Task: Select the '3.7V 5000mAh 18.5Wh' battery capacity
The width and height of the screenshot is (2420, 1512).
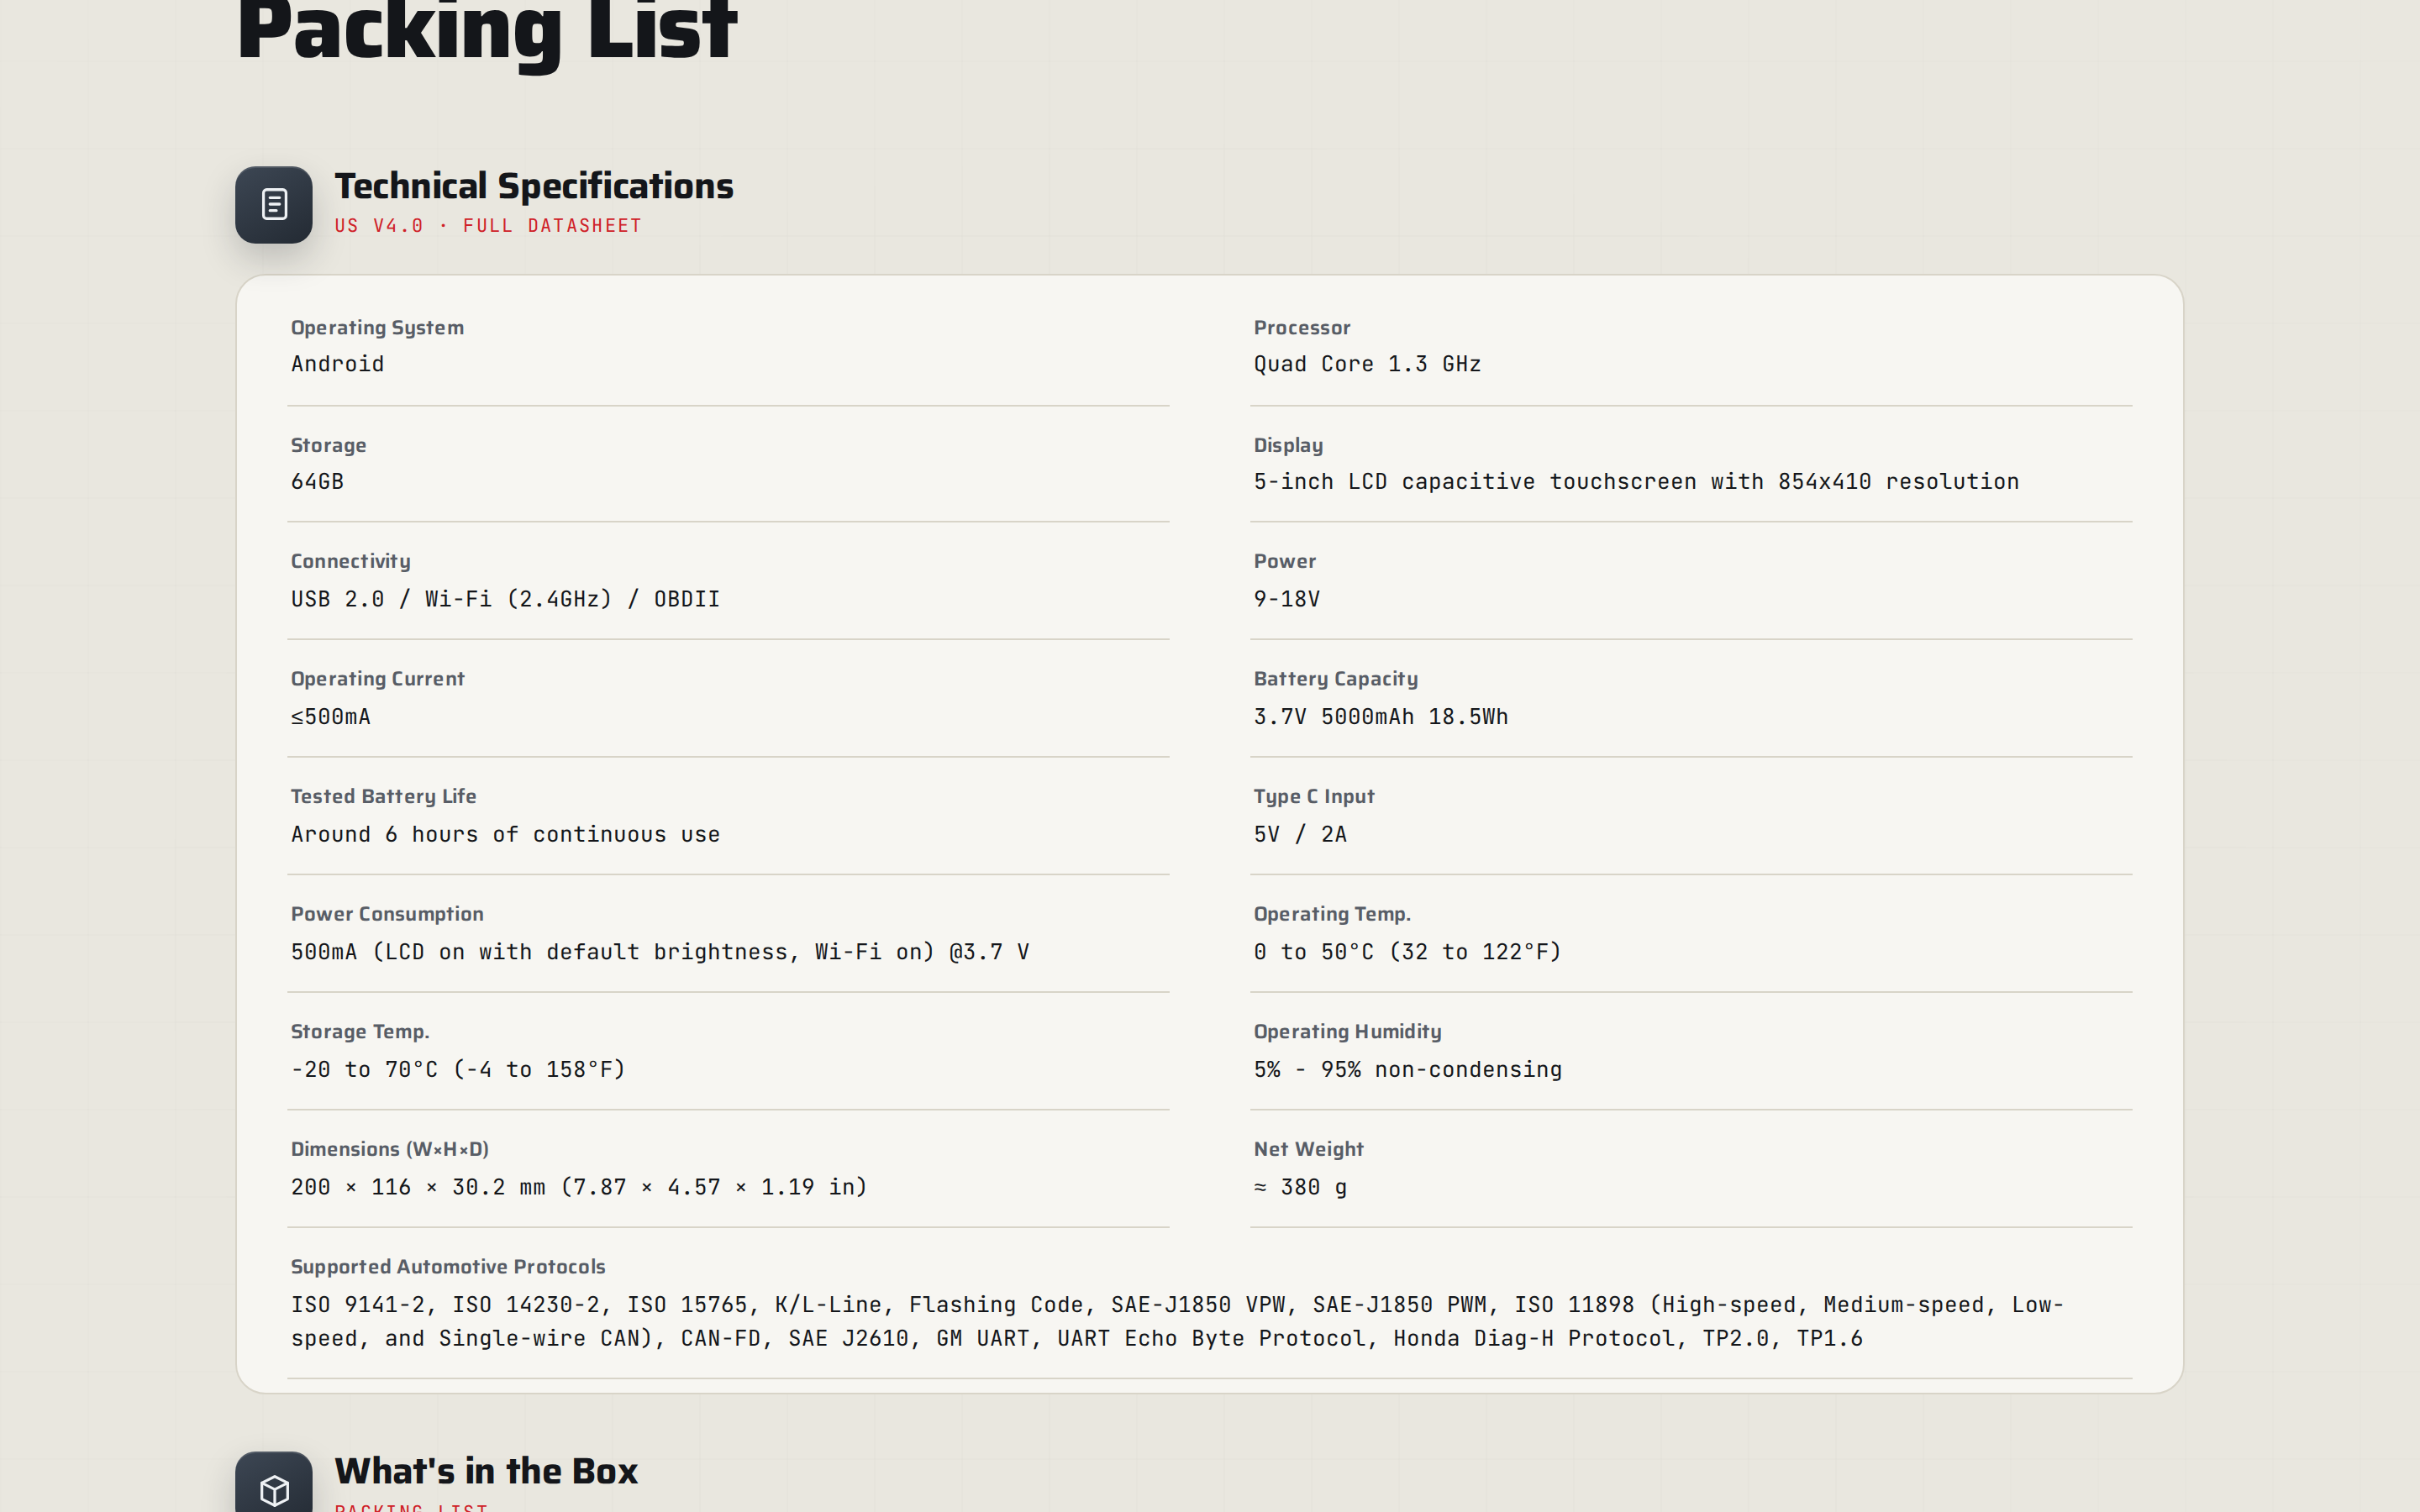Action: coord(1381,717)
